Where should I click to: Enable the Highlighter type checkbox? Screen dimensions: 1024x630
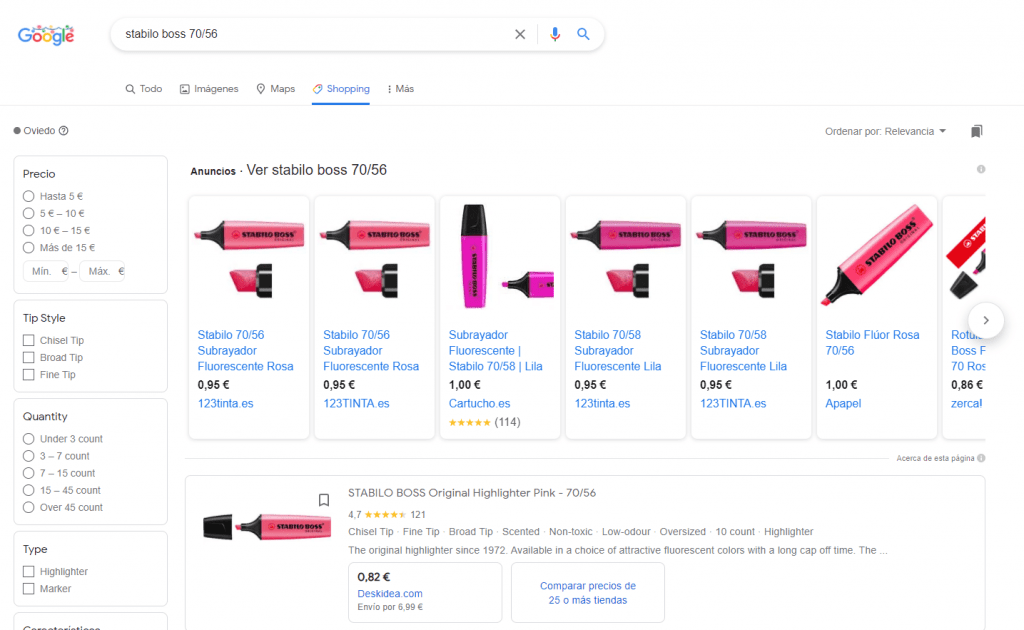click(x=28, y=571)
